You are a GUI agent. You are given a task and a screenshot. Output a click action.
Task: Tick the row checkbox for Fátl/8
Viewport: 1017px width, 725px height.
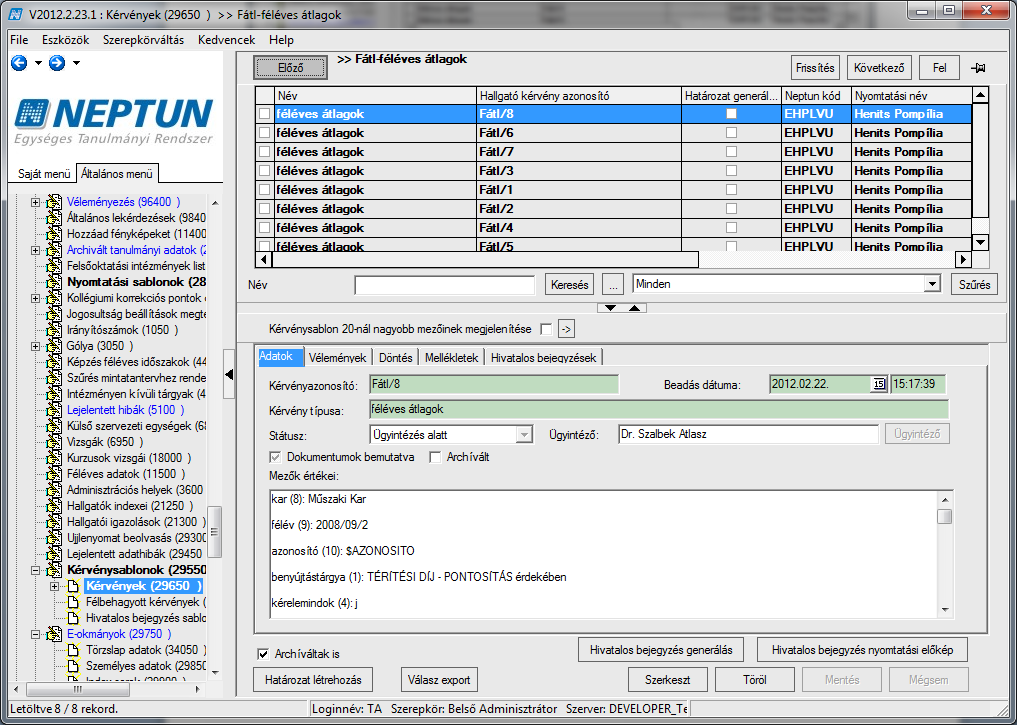(x=264, y=113)
